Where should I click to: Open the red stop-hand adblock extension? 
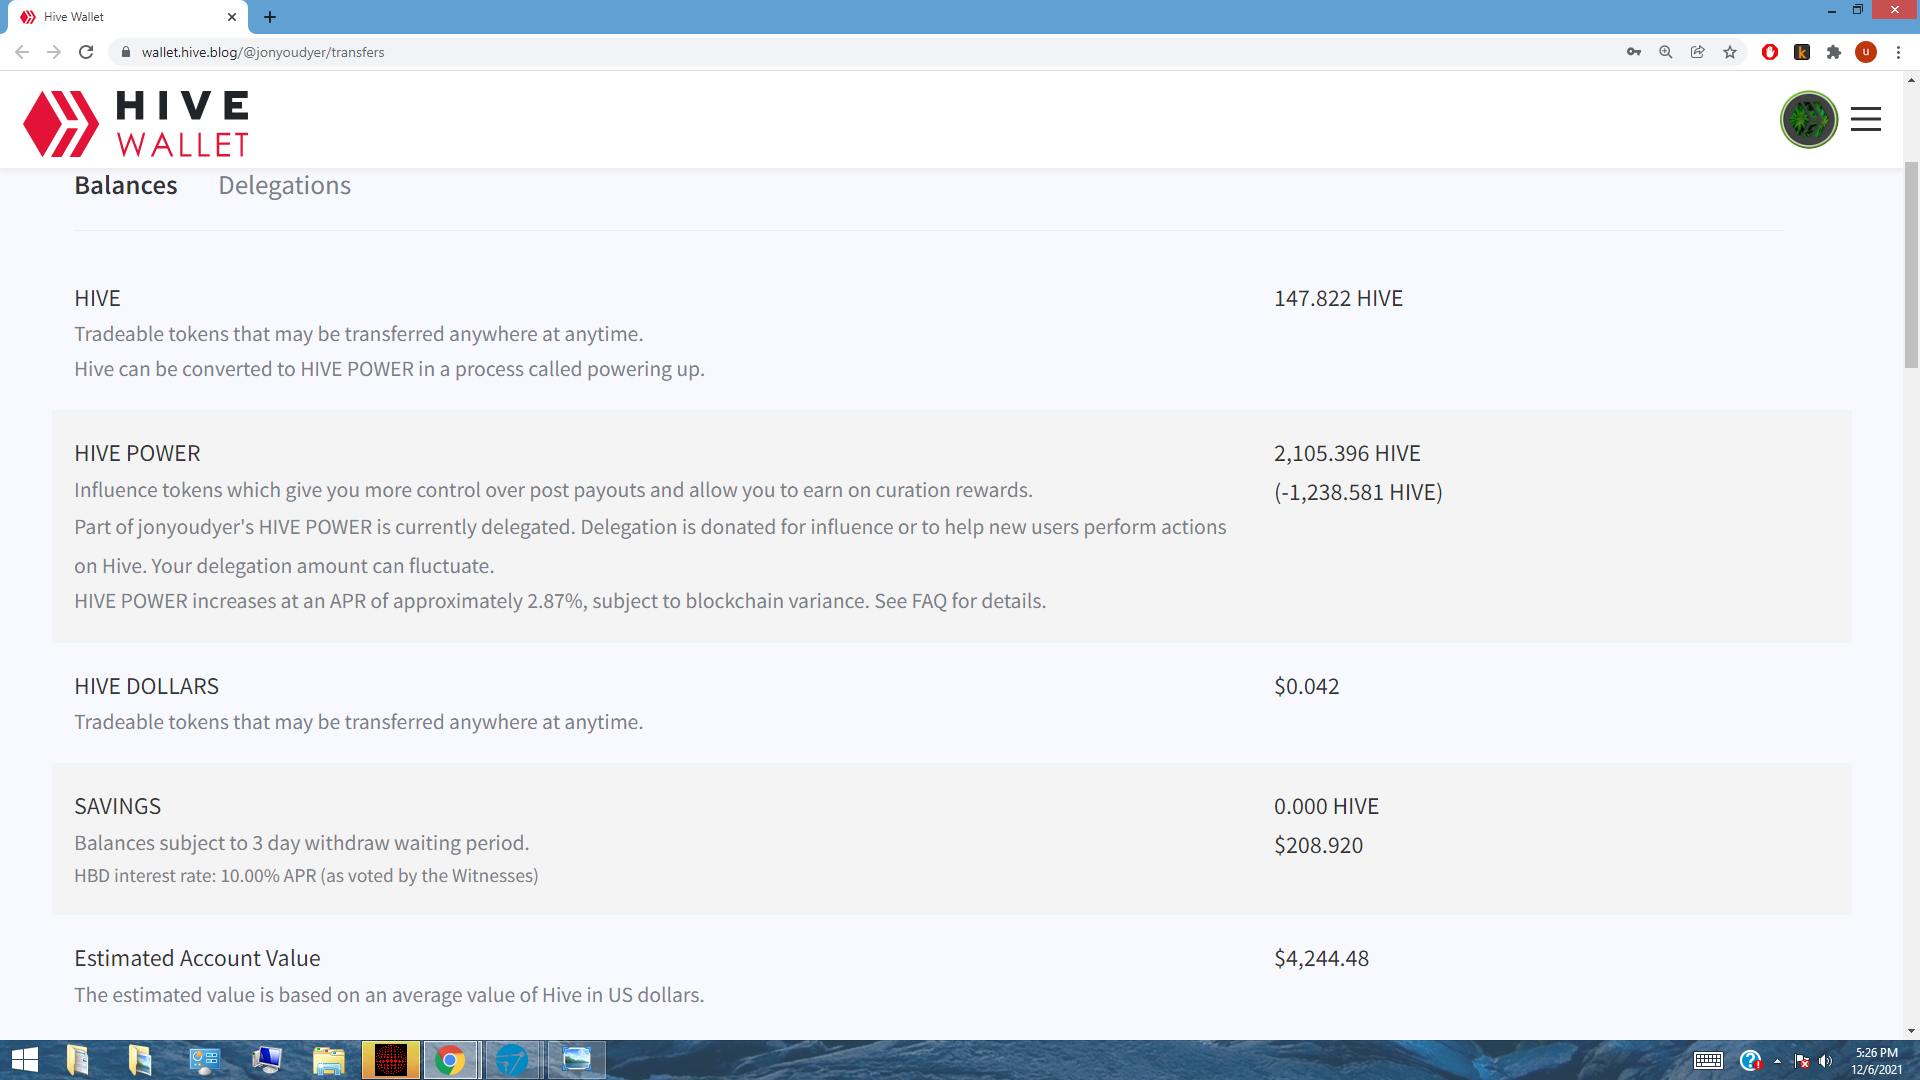coord(1770,52)
